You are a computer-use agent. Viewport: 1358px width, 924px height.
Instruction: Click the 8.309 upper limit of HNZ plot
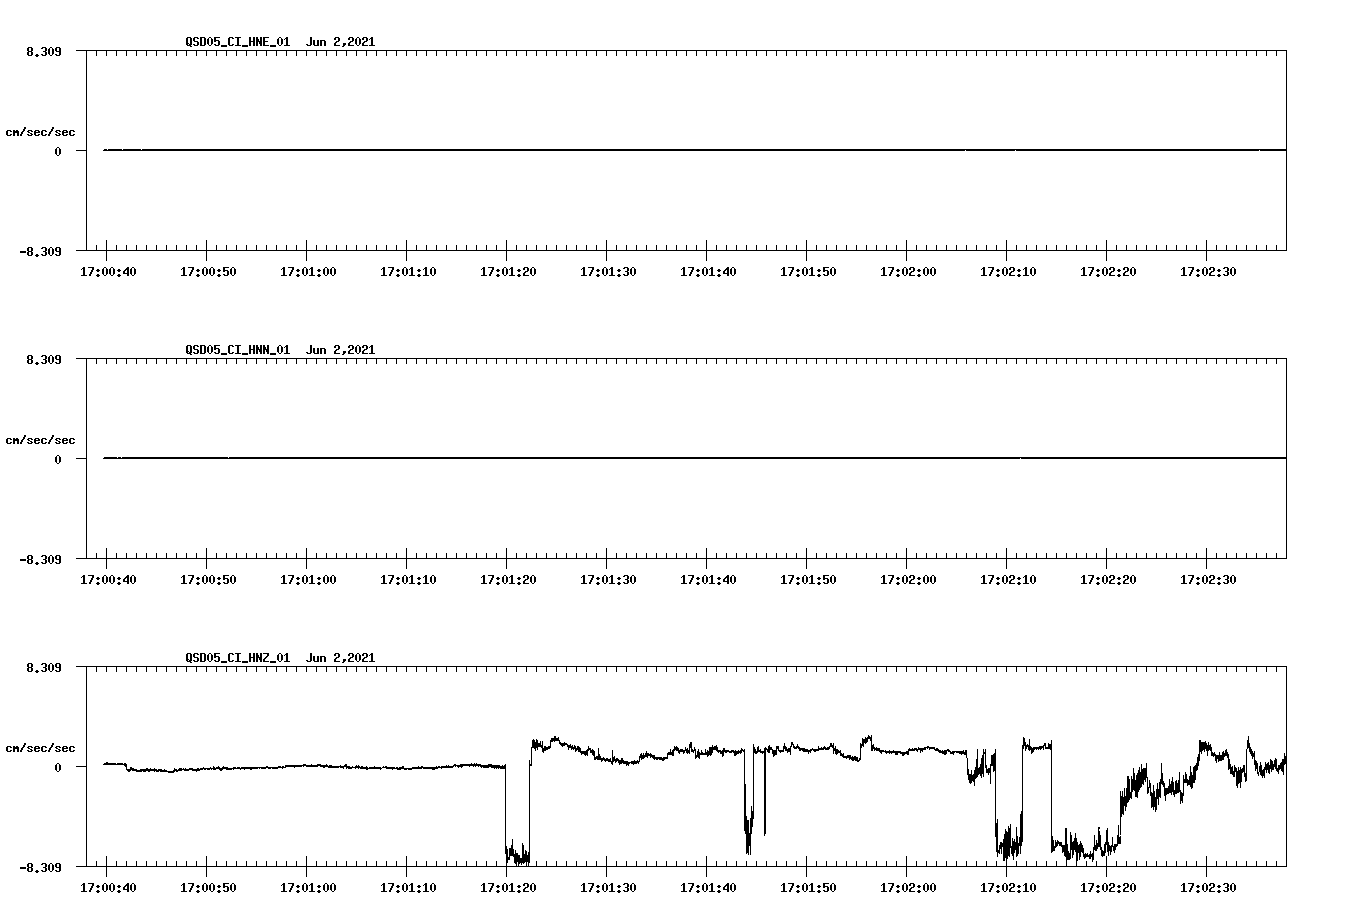coord(44,668)
